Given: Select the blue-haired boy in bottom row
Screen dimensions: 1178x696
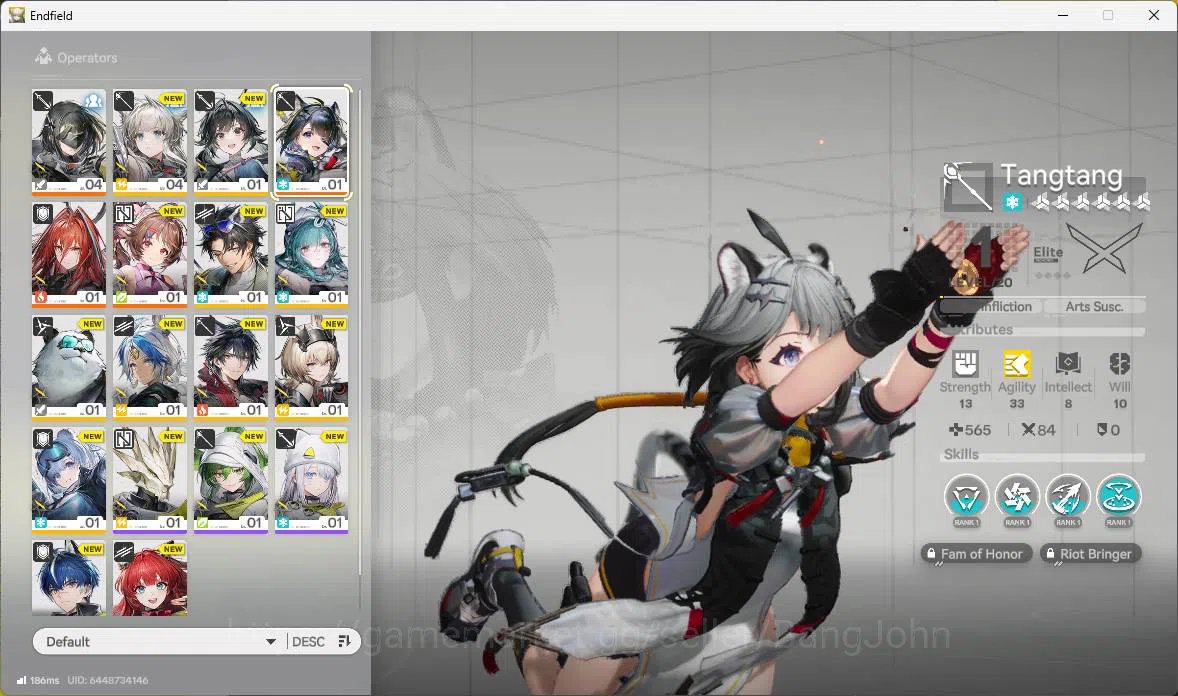Looking at the screenshot, I should pos(69,578).
